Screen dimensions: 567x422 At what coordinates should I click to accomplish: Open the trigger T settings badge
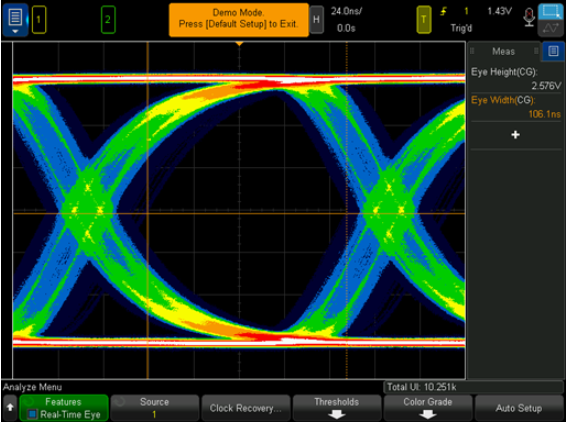[x=424, y=20]
